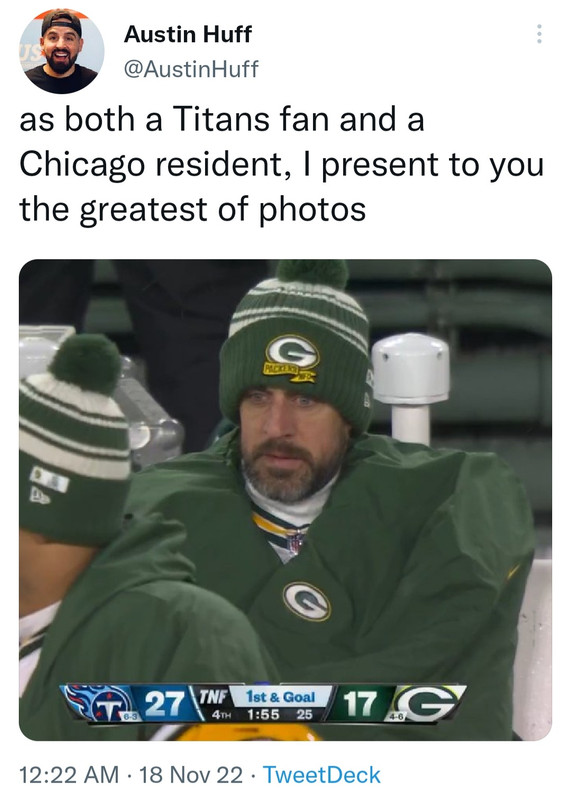Screen dimensions: 571x800
Task: Click the Packers score of 17
Action: [359, 704]
